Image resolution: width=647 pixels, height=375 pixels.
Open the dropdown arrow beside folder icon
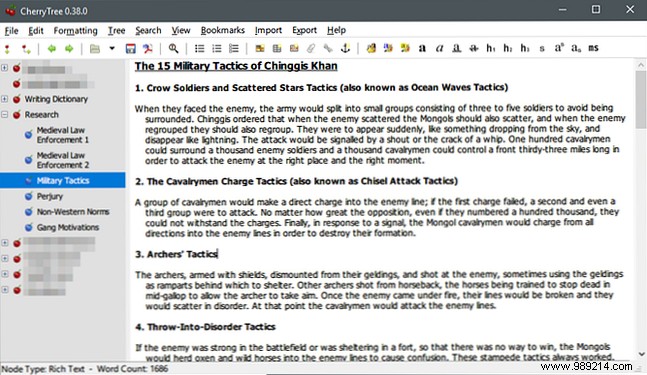click(112, 48)
